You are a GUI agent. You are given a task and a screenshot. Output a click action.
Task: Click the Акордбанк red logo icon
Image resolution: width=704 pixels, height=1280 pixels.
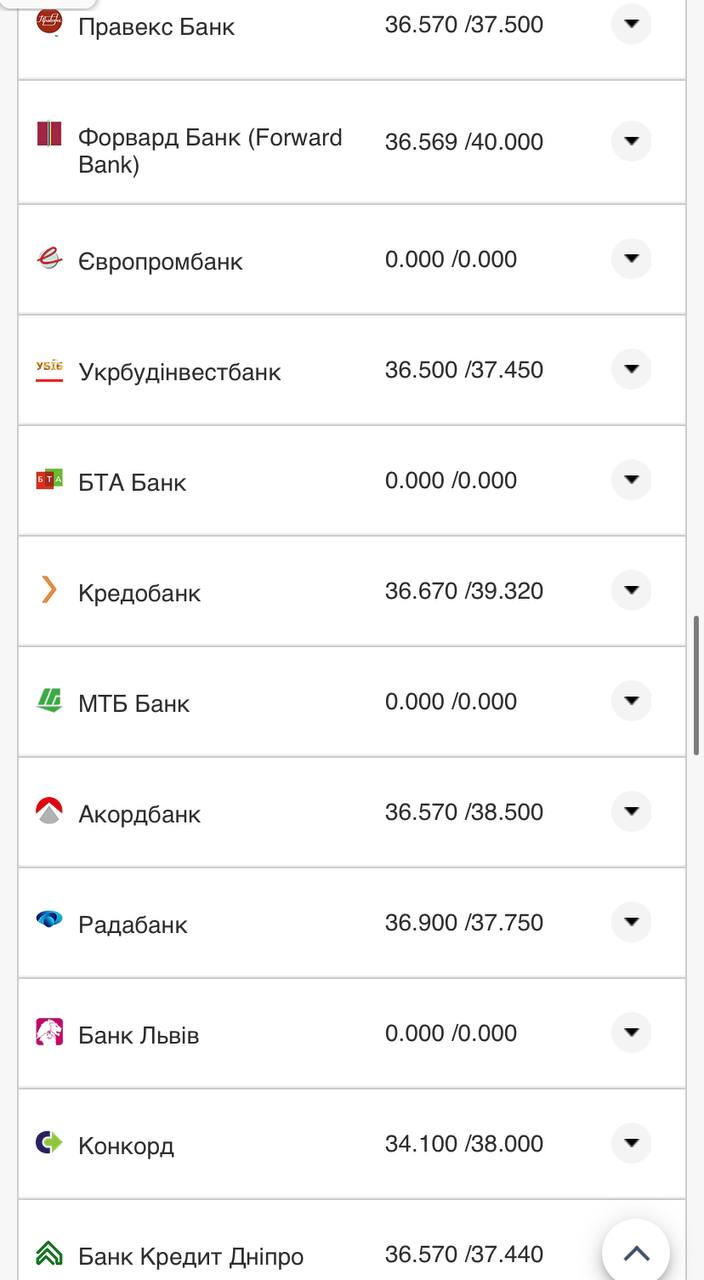(49, 810)
